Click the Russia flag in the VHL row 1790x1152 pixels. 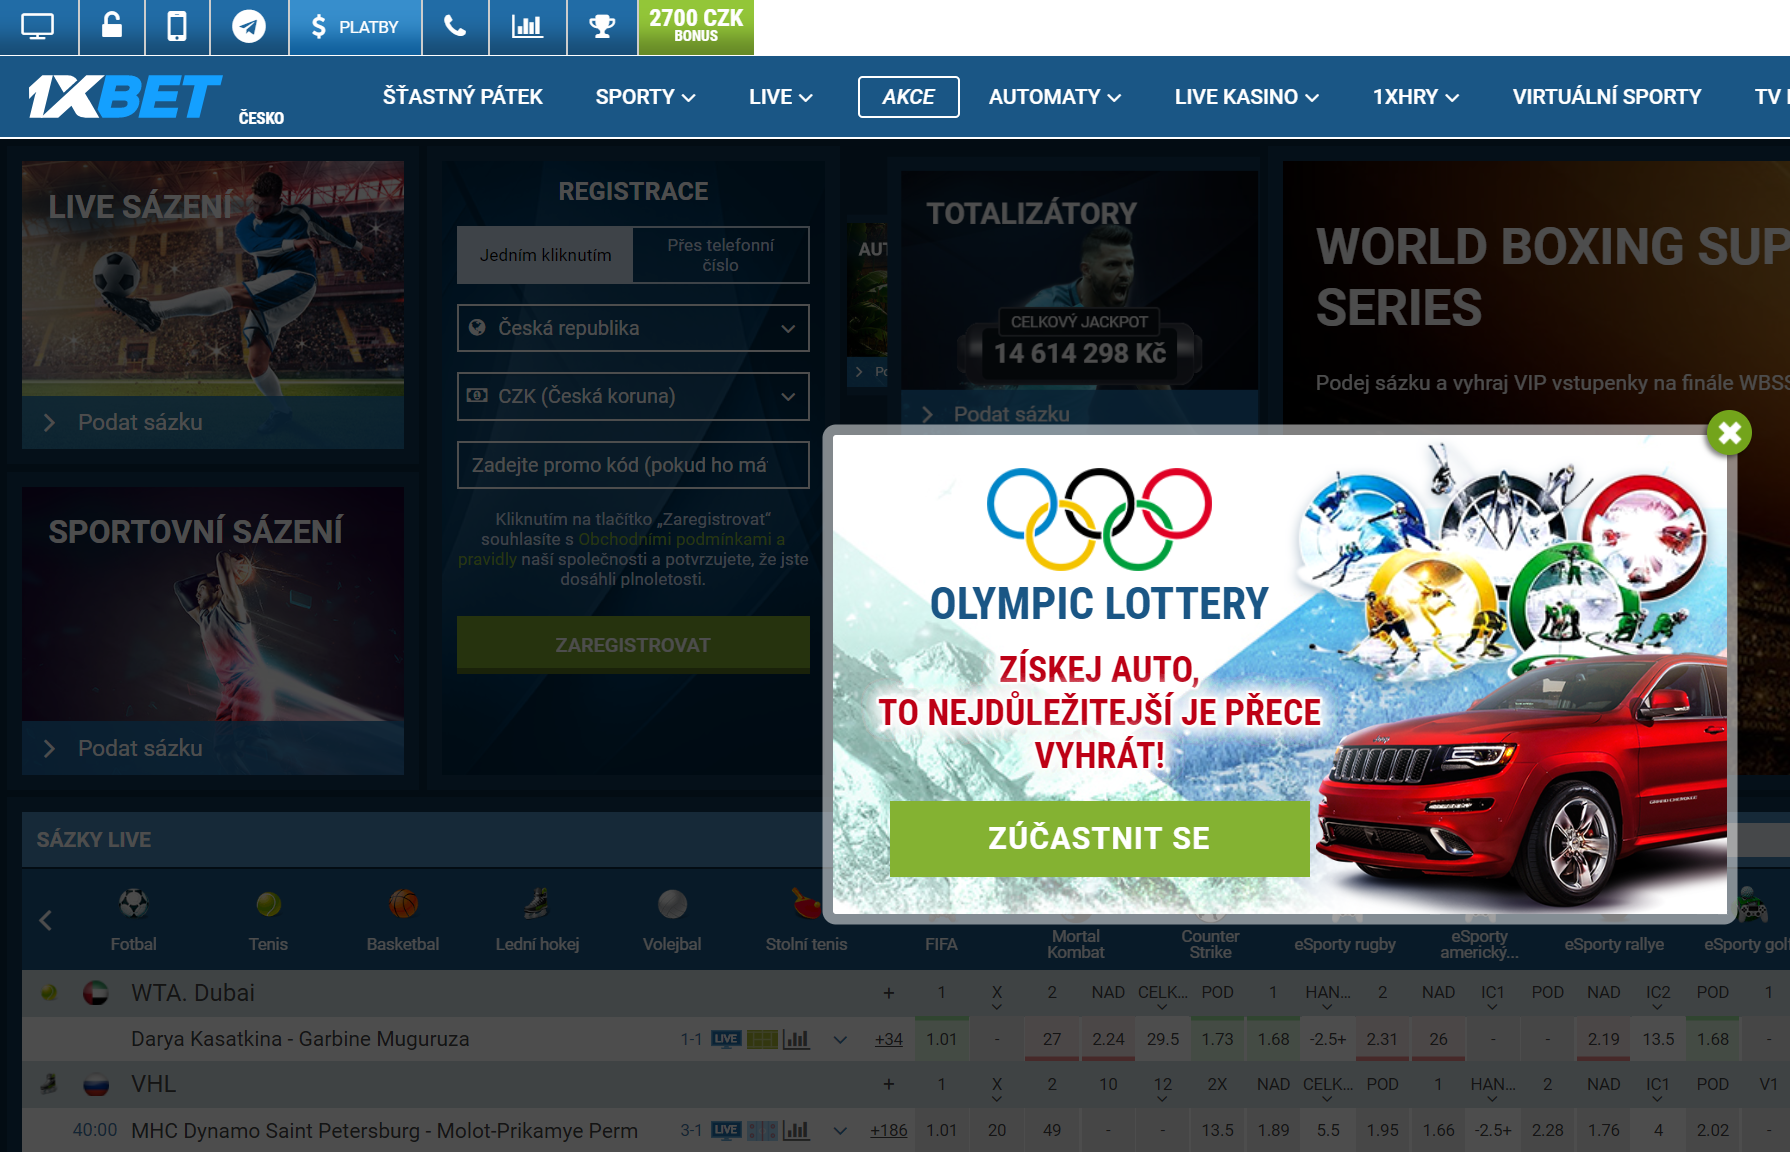pyautogui.click(x=96, y=1084)
